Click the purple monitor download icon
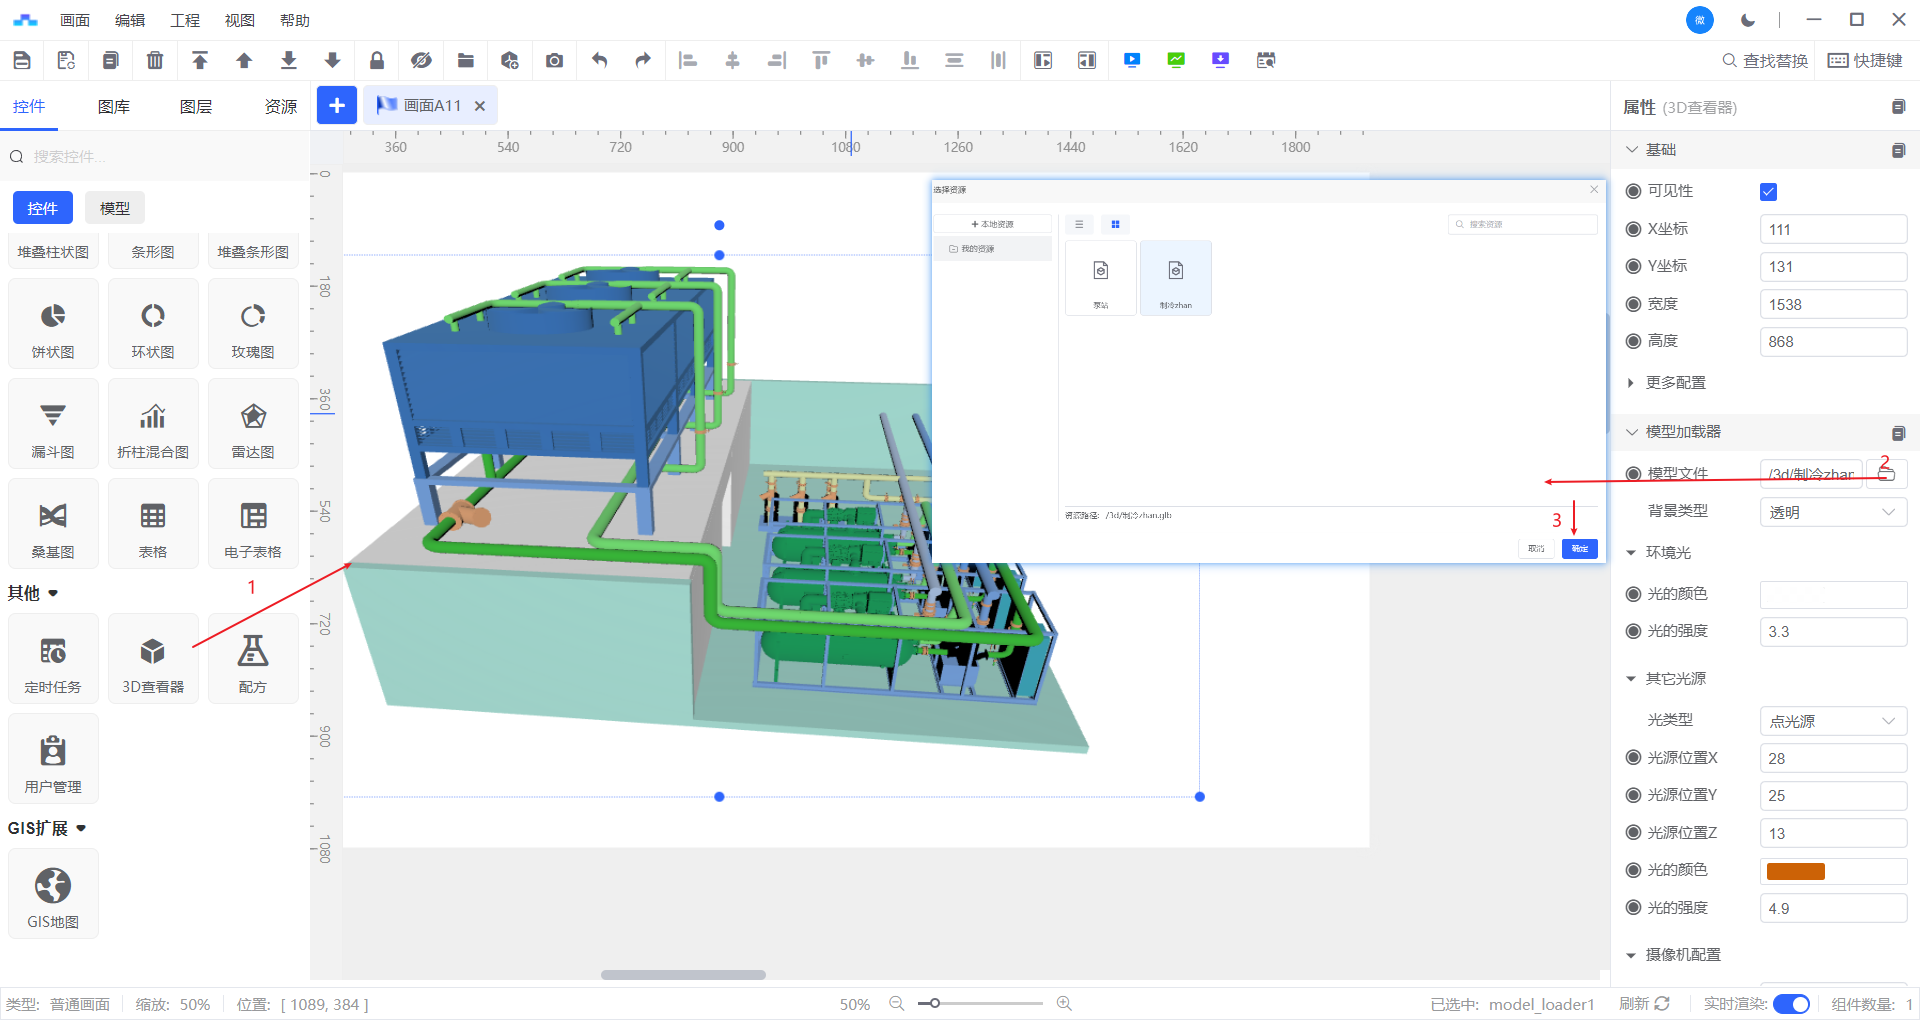 coord(1220,60)
